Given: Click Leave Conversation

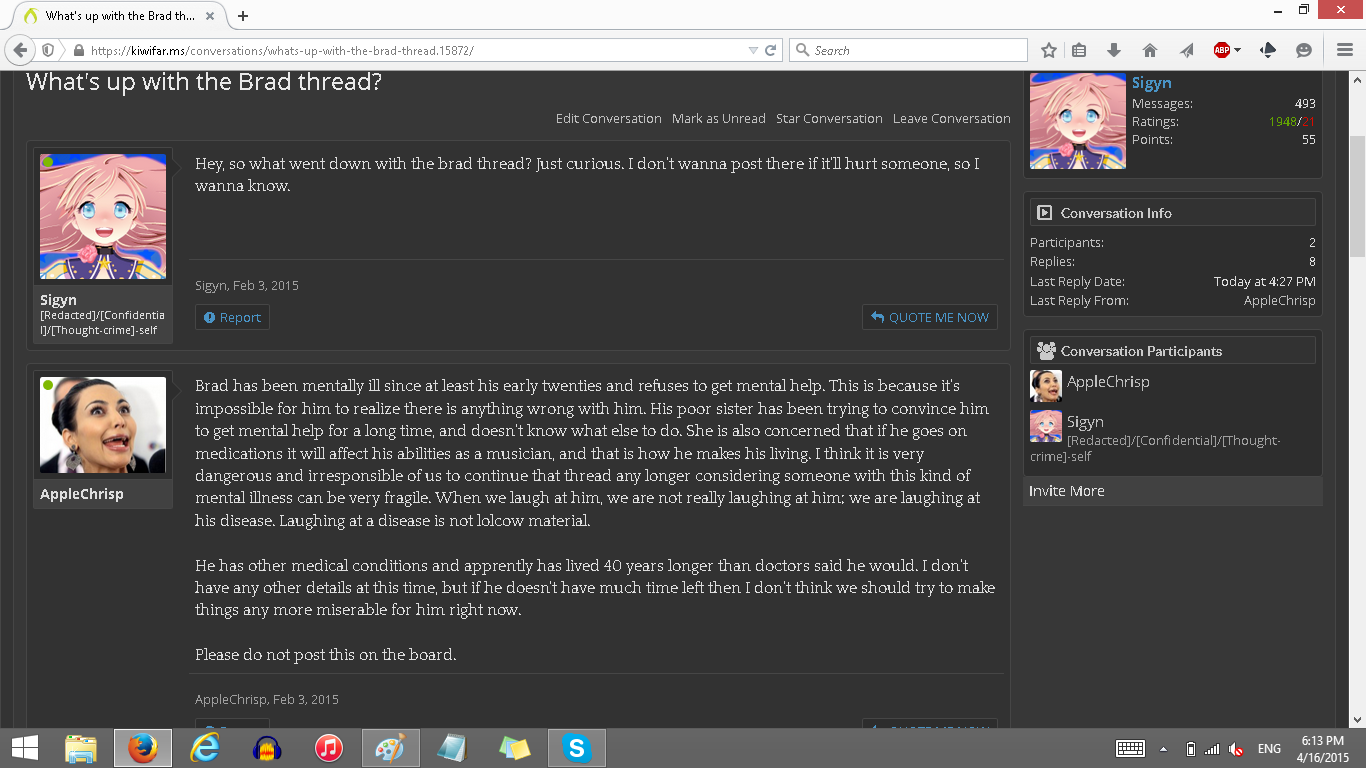Looking at the screenshot, I should pos(952,118).
